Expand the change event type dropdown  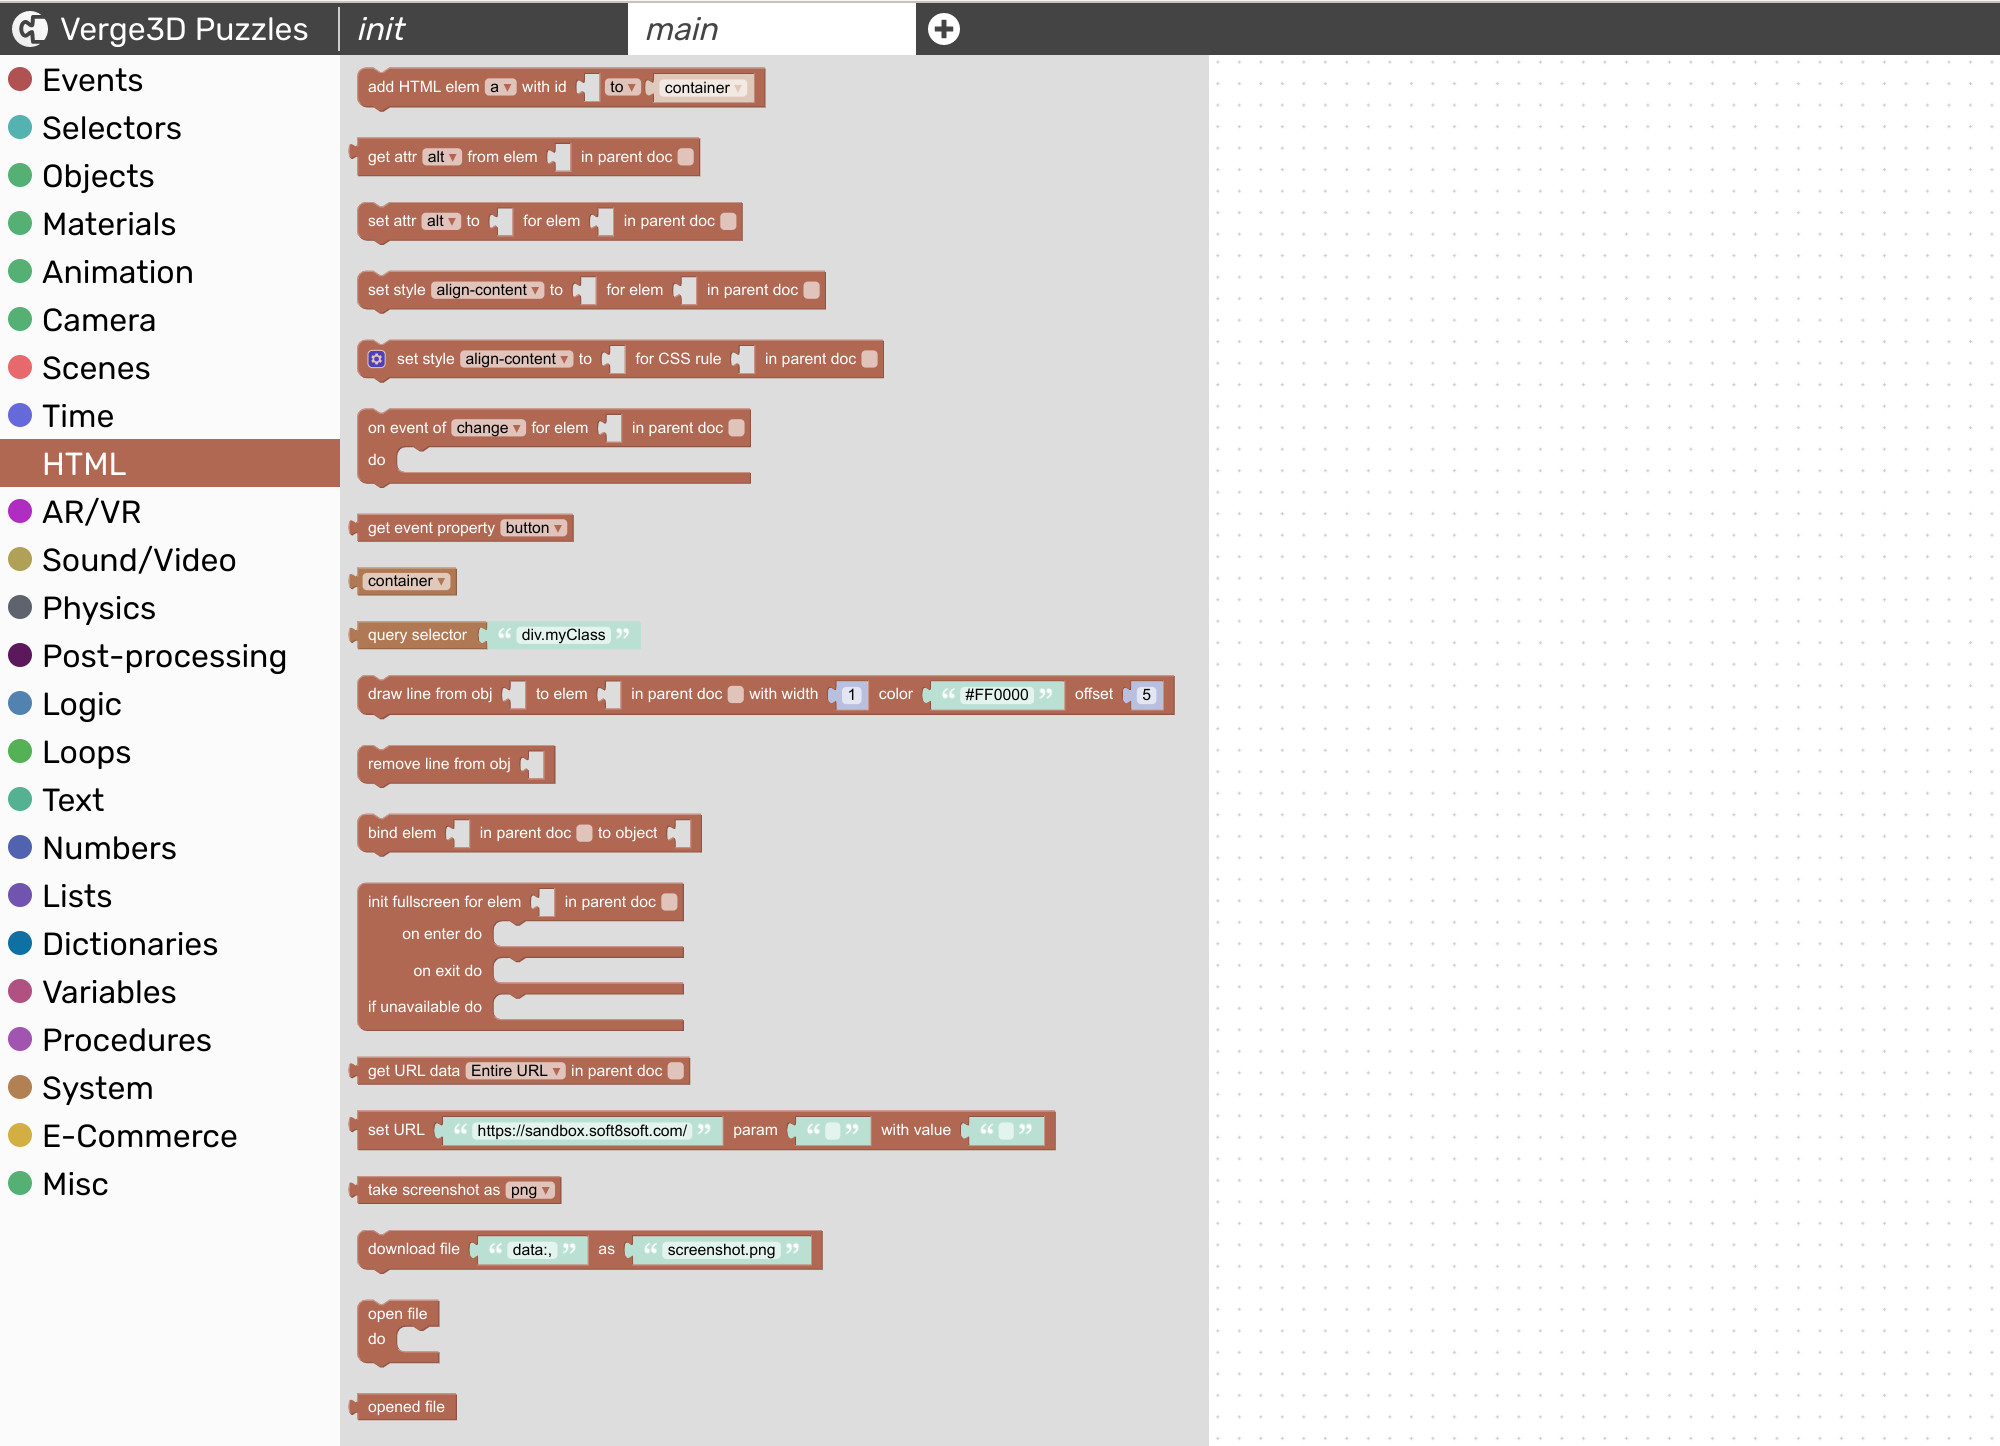(x=488, y=427)
